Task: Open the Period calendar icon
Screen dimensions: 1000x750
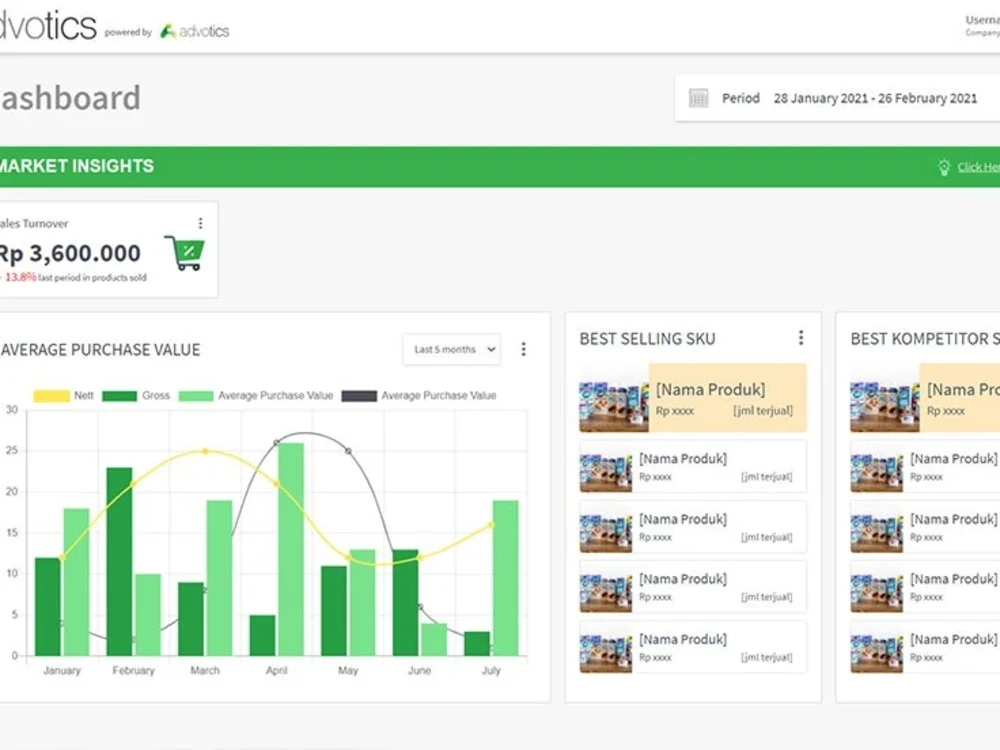Action: pos(698,98)
